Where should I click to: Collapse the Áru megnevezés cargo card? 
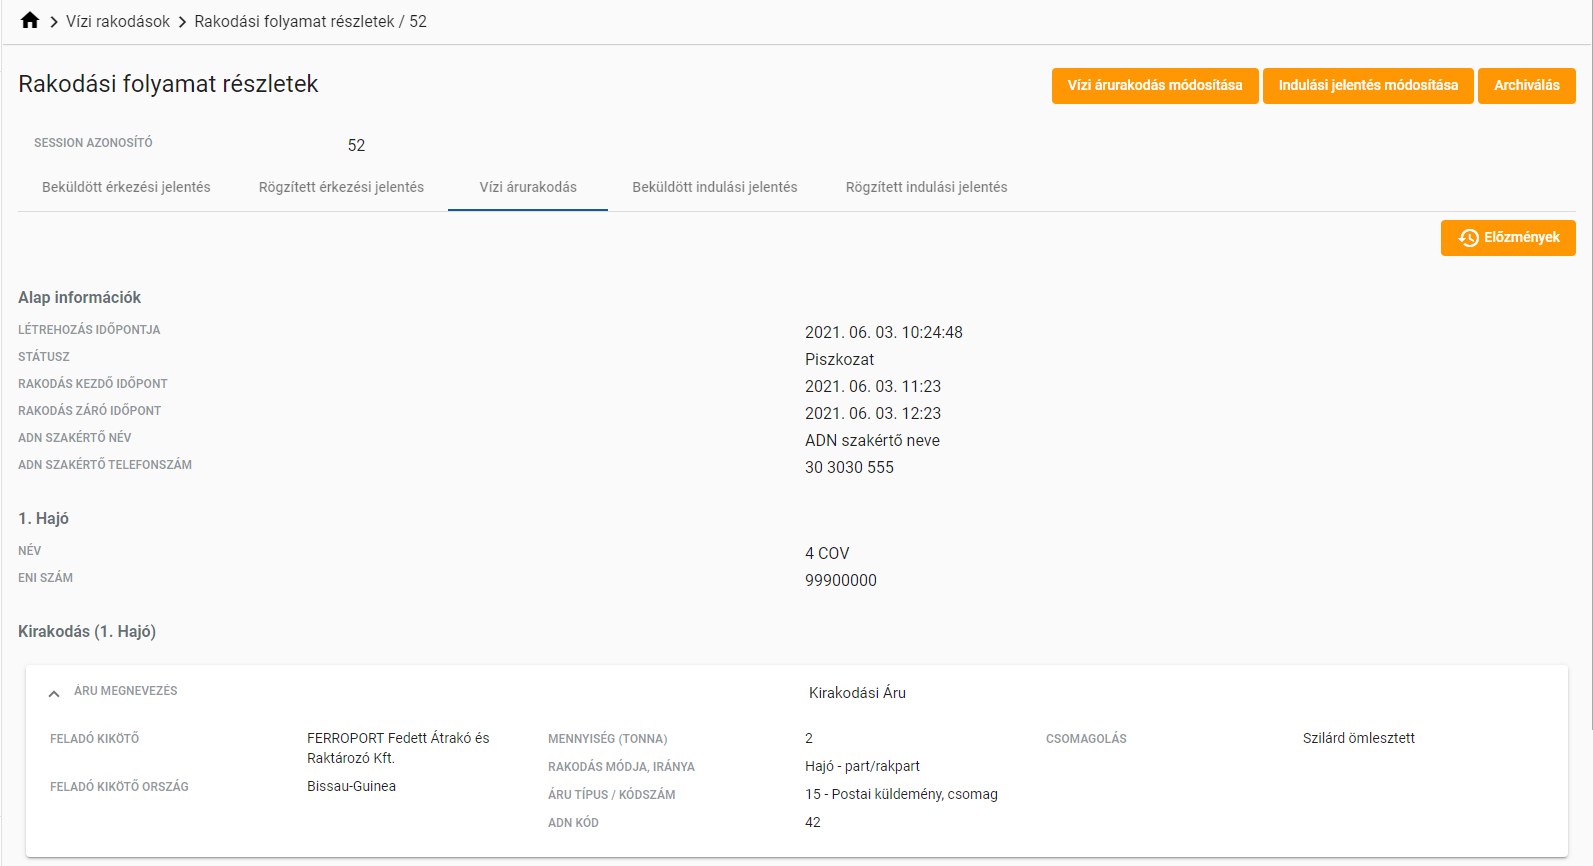tap(54, 693)
